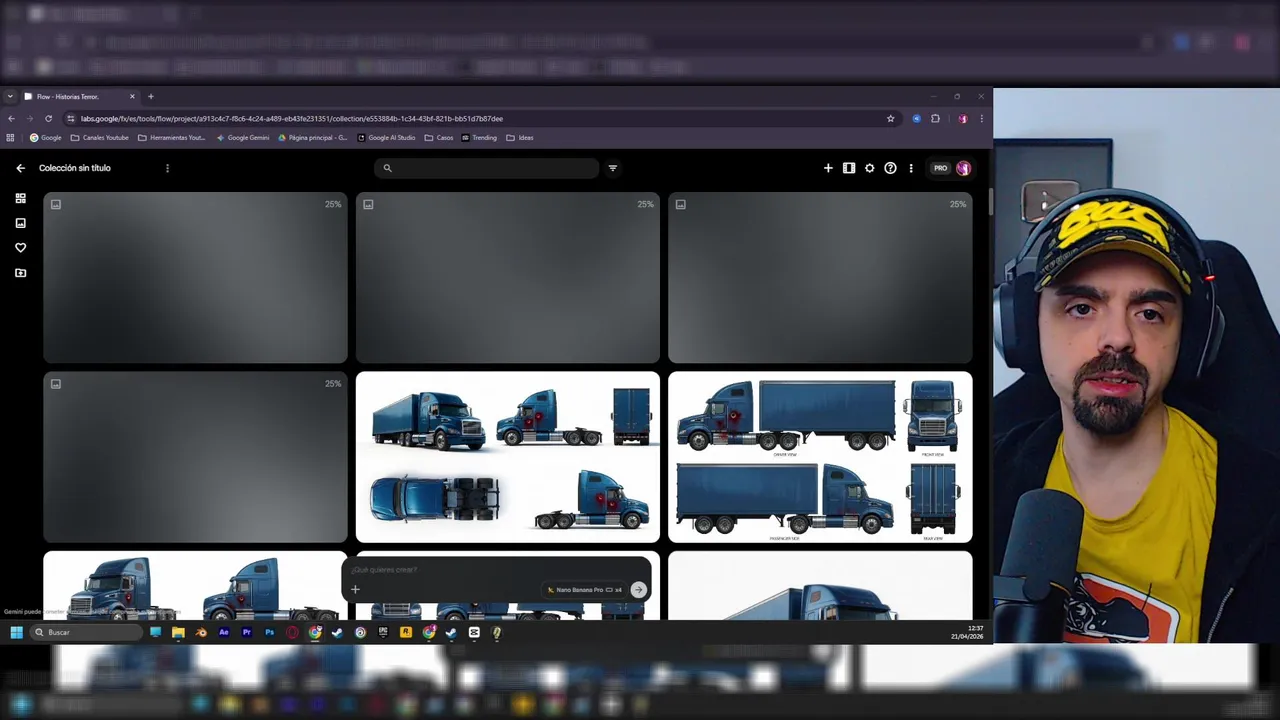Click the labs.google address bar

[x=480, y=118]
